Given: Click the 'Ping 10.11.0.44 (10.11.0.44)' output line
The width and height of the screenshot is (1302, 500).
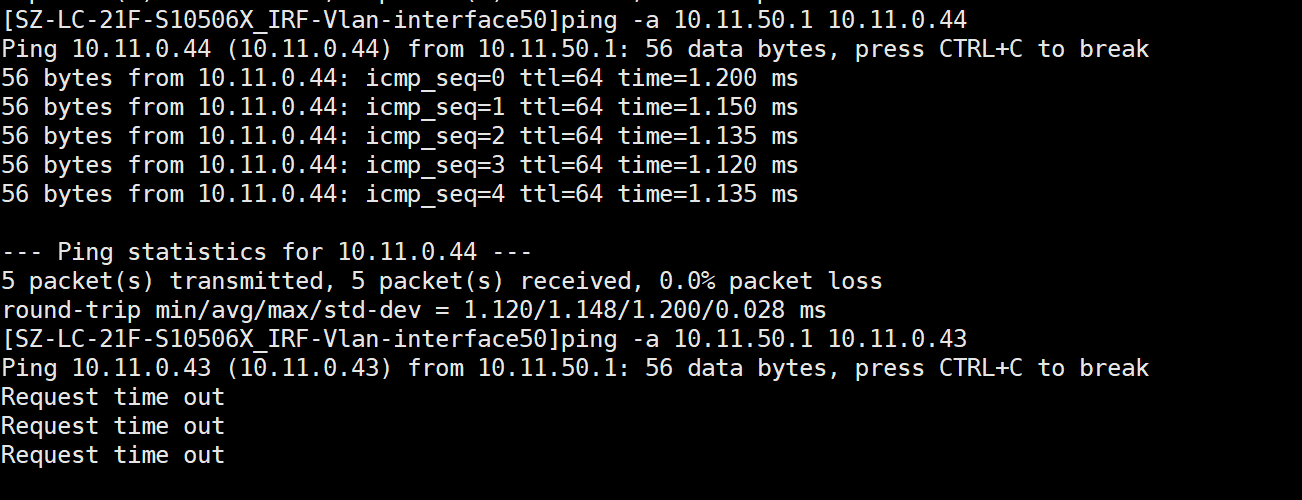Looking at the screenshot, I should [575, 49].
